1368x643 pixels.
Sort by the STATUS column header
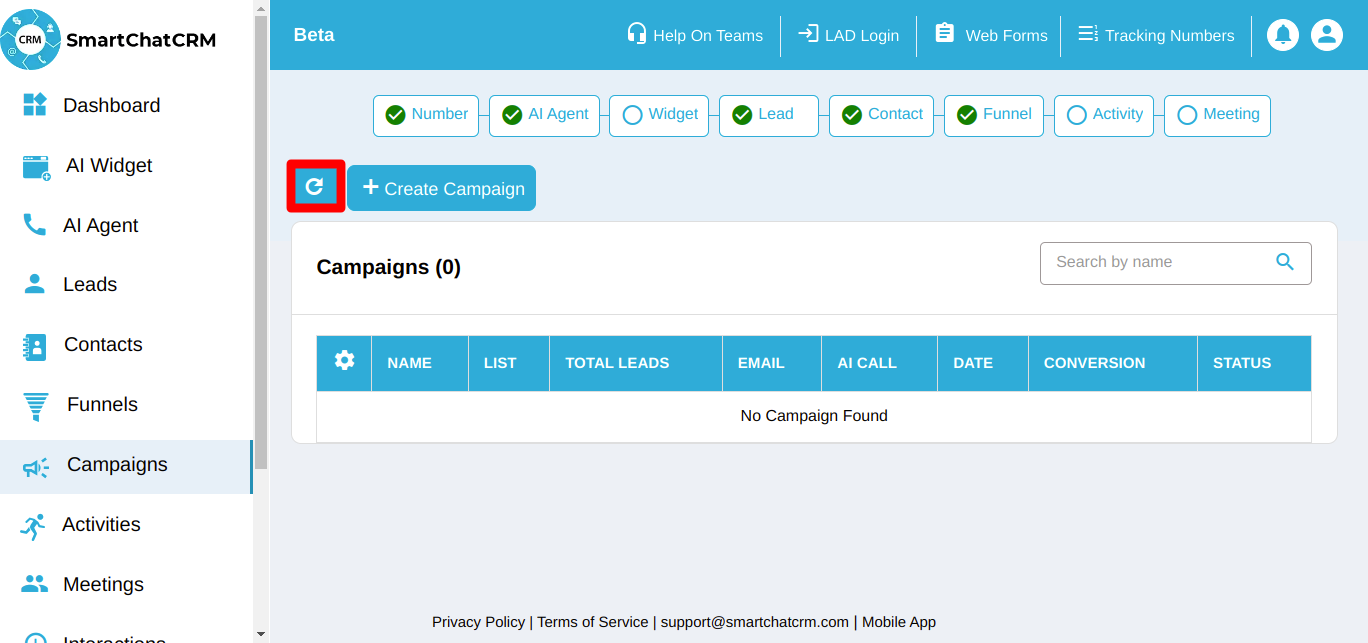1241,363
